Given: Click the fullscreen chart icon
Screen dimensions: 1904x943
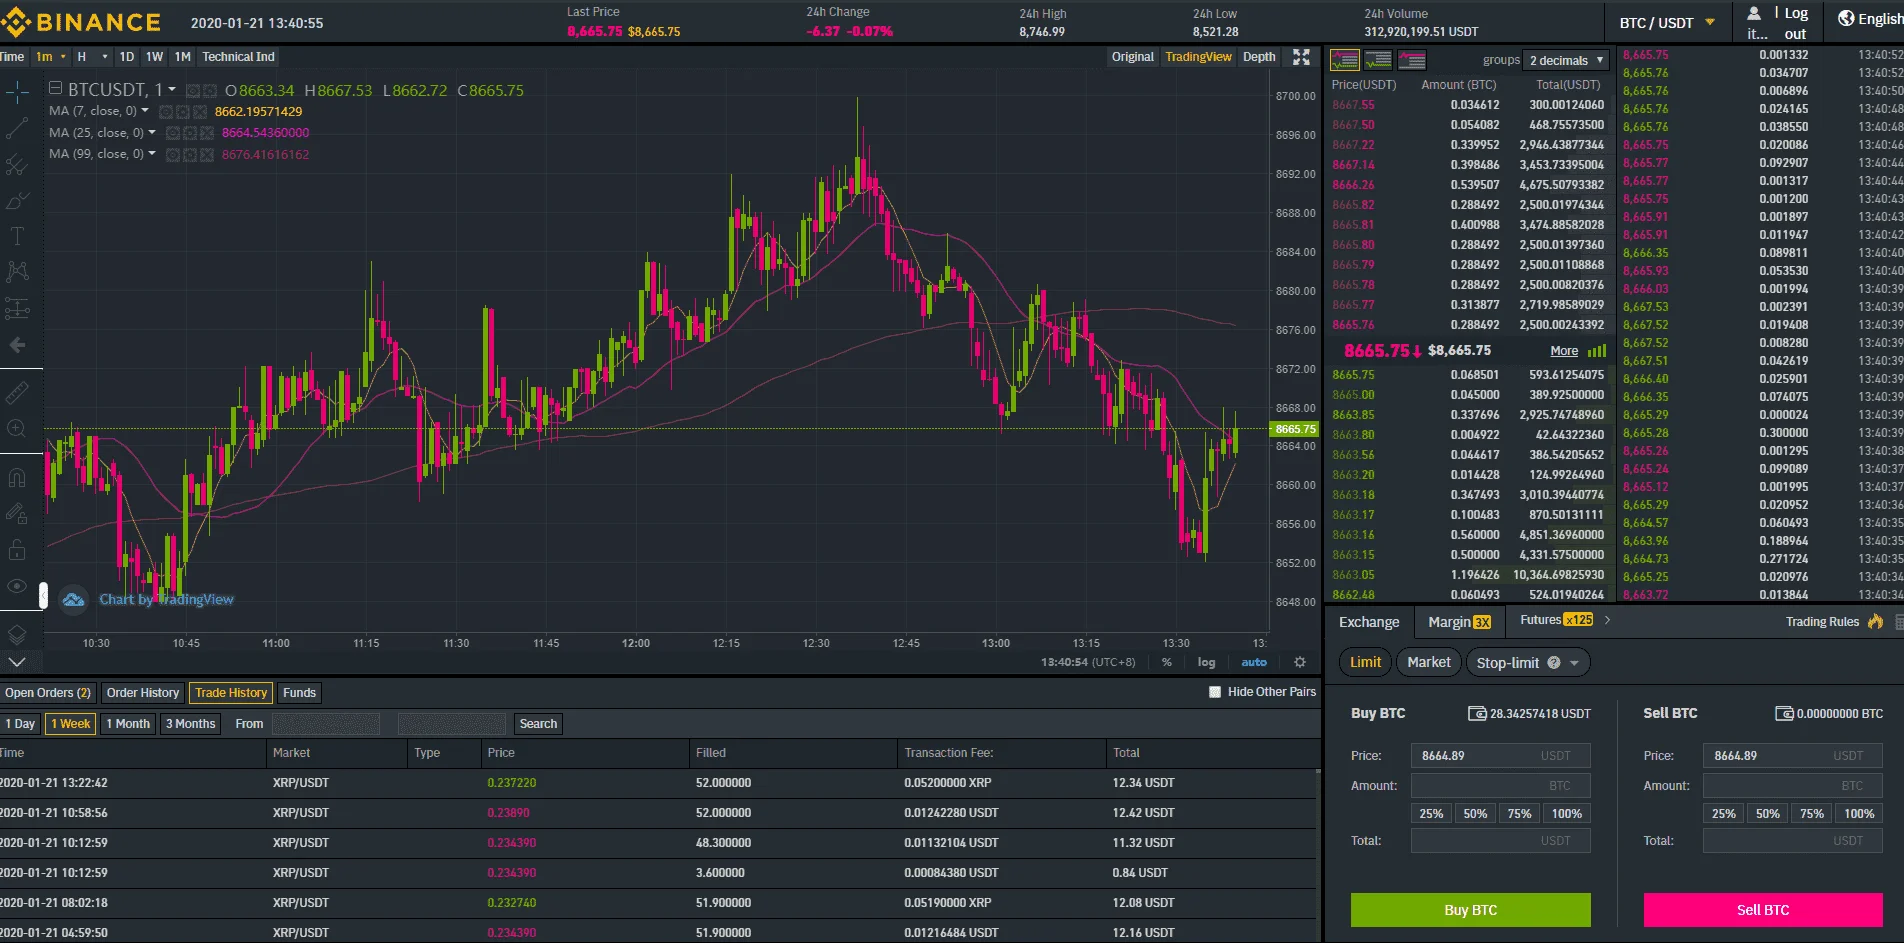Looking at the screenshot, I should point(1301,57).
